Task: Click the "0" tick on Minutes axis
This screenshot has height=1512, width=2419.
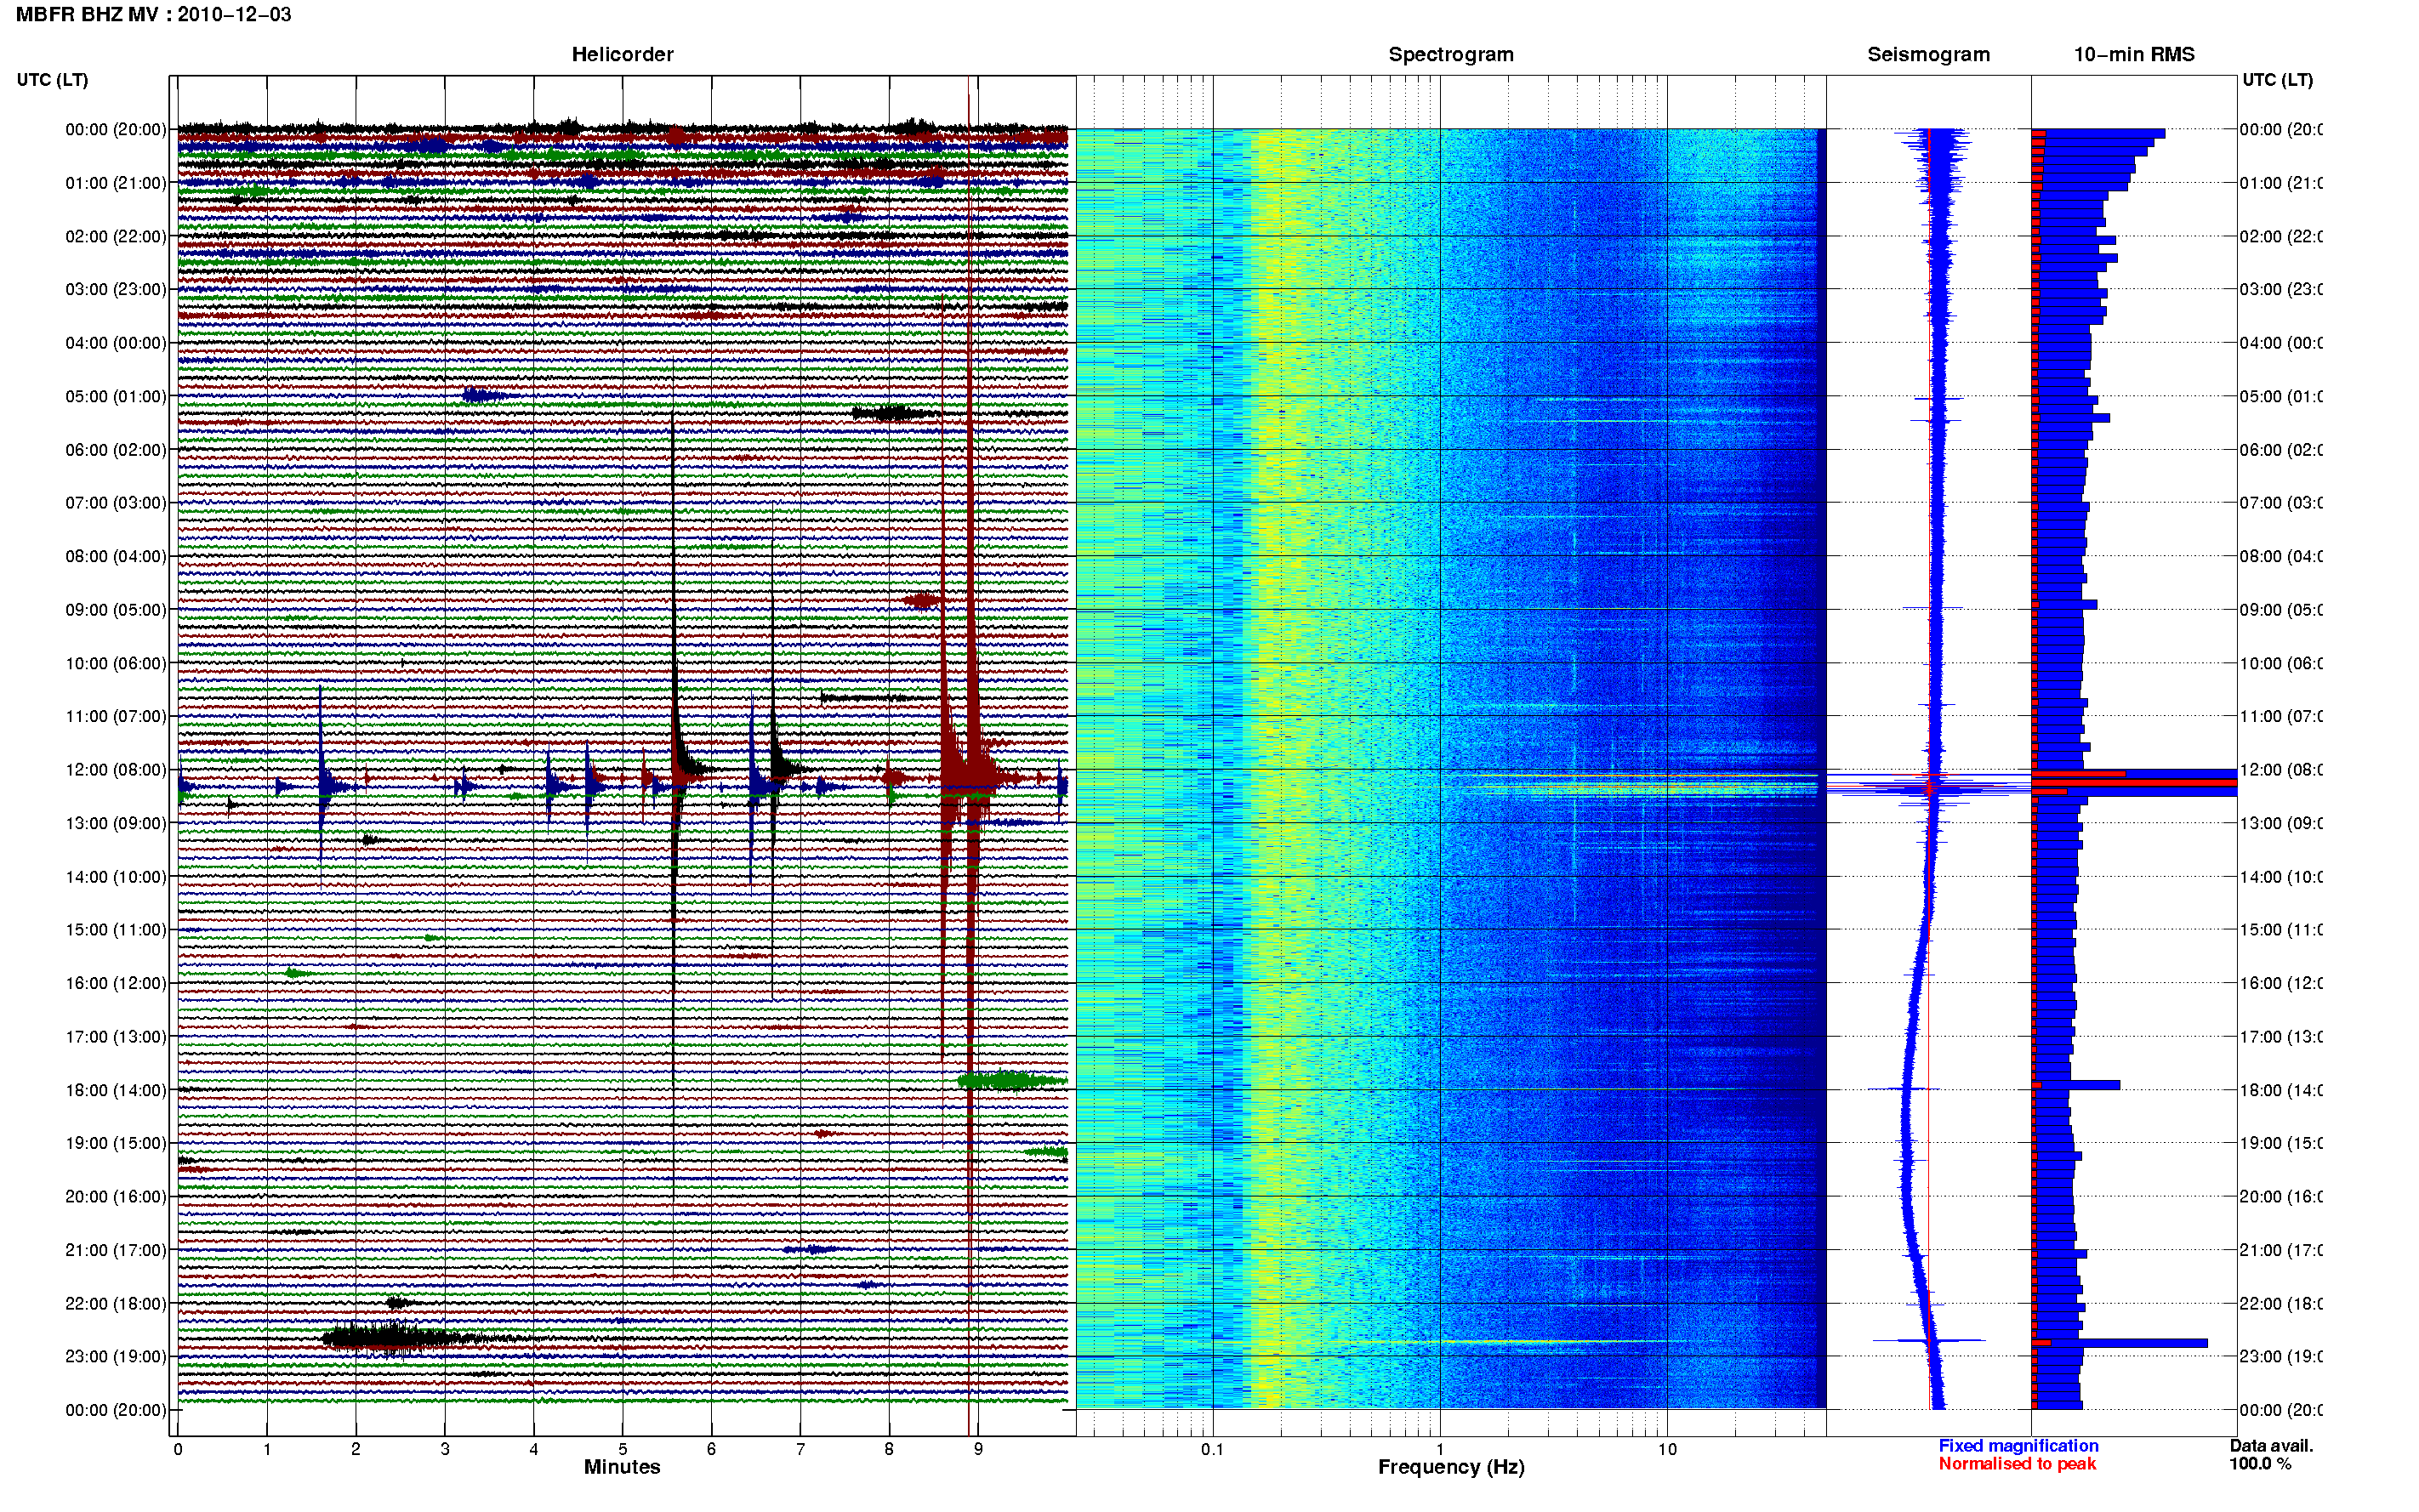Action: [178, 1449]
